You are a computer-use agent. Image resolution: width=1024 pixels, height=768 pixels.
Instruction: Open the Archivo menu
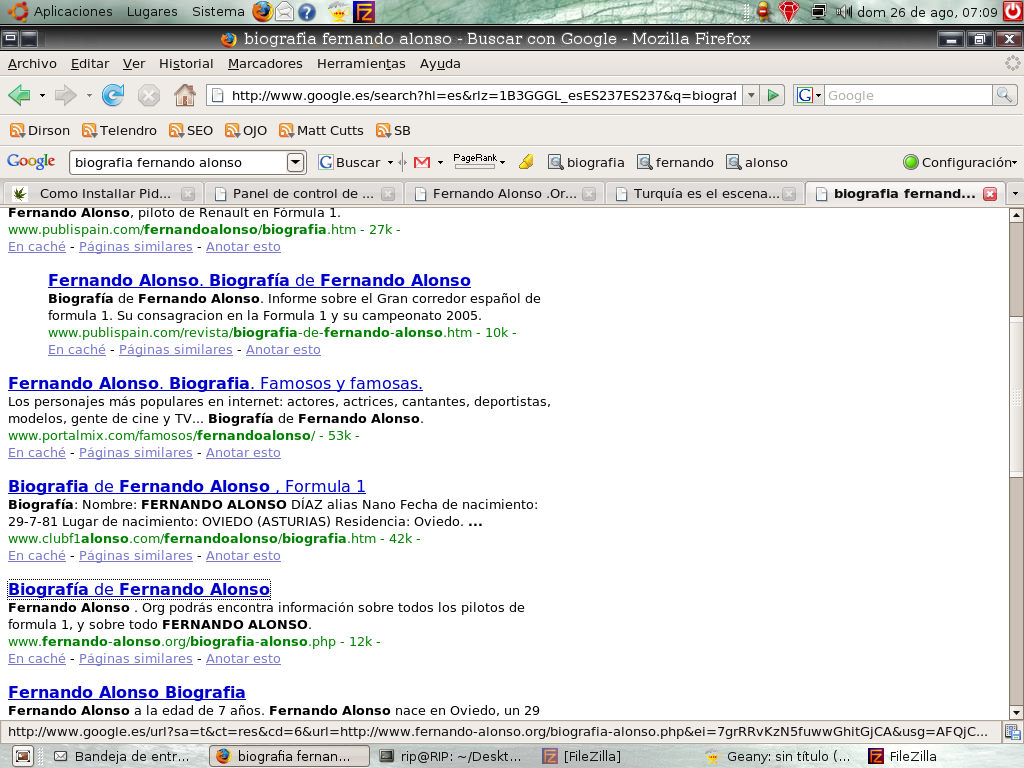point(32,63)
